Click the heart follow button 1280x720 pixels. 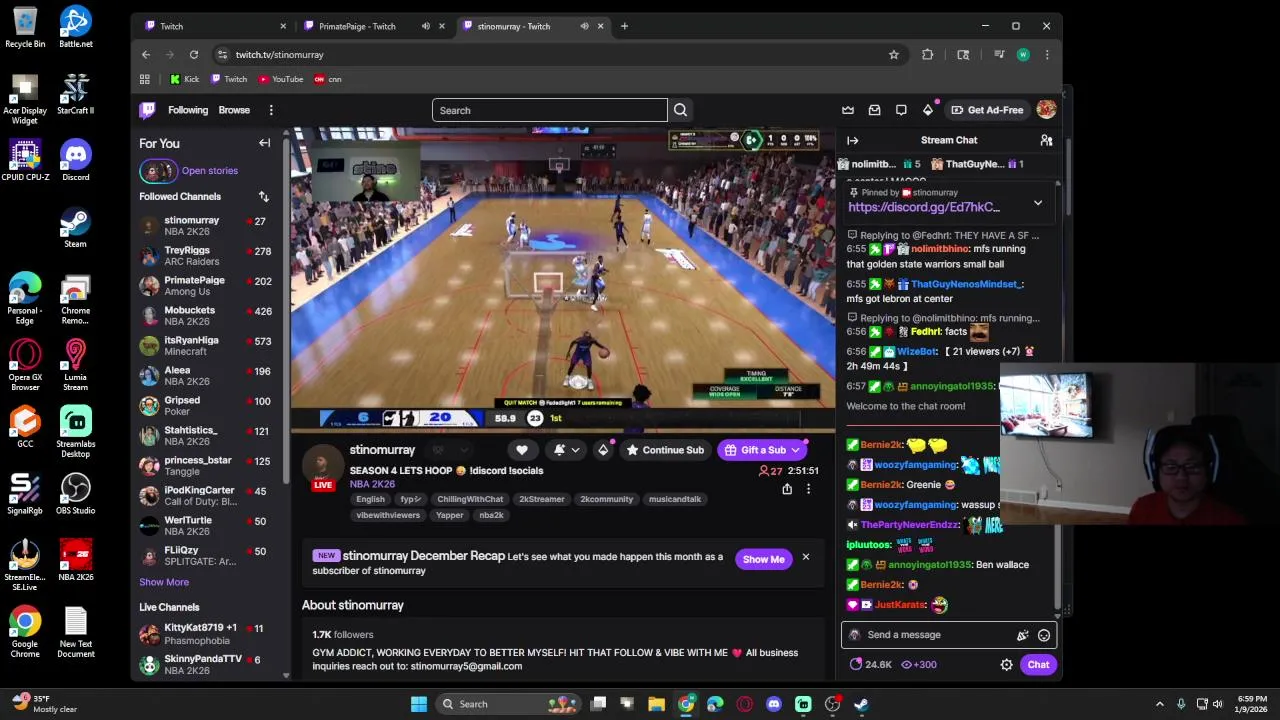522,450
